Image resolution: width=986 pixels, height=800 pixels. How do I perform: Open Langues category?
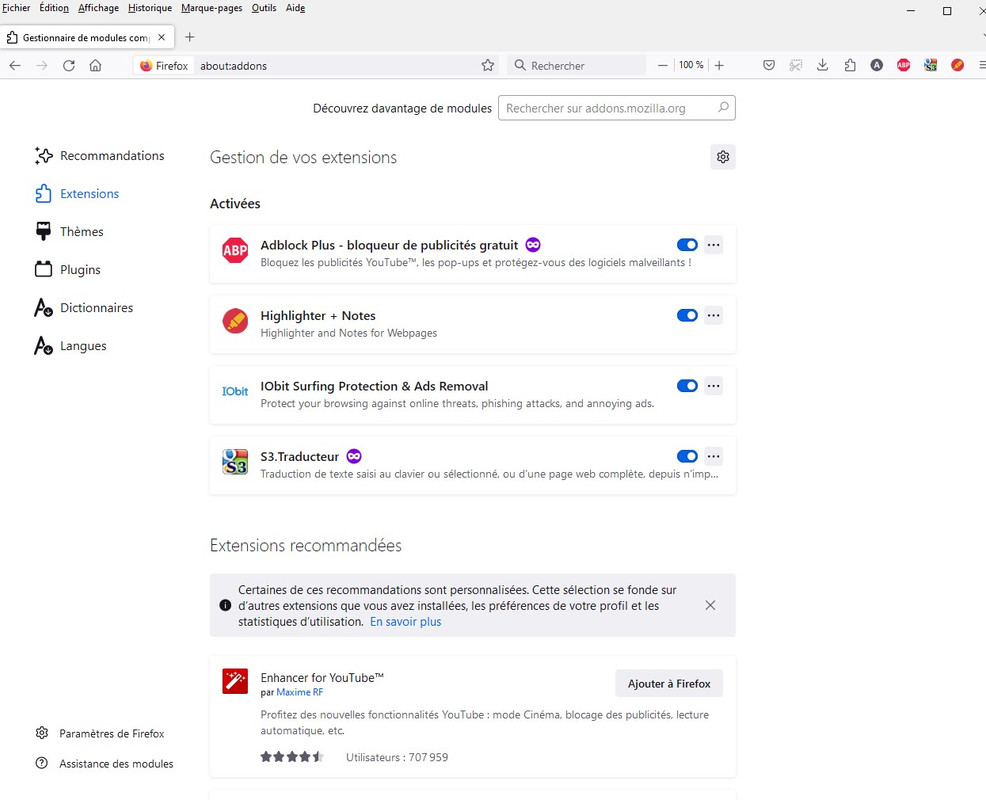tap(70, 346)
